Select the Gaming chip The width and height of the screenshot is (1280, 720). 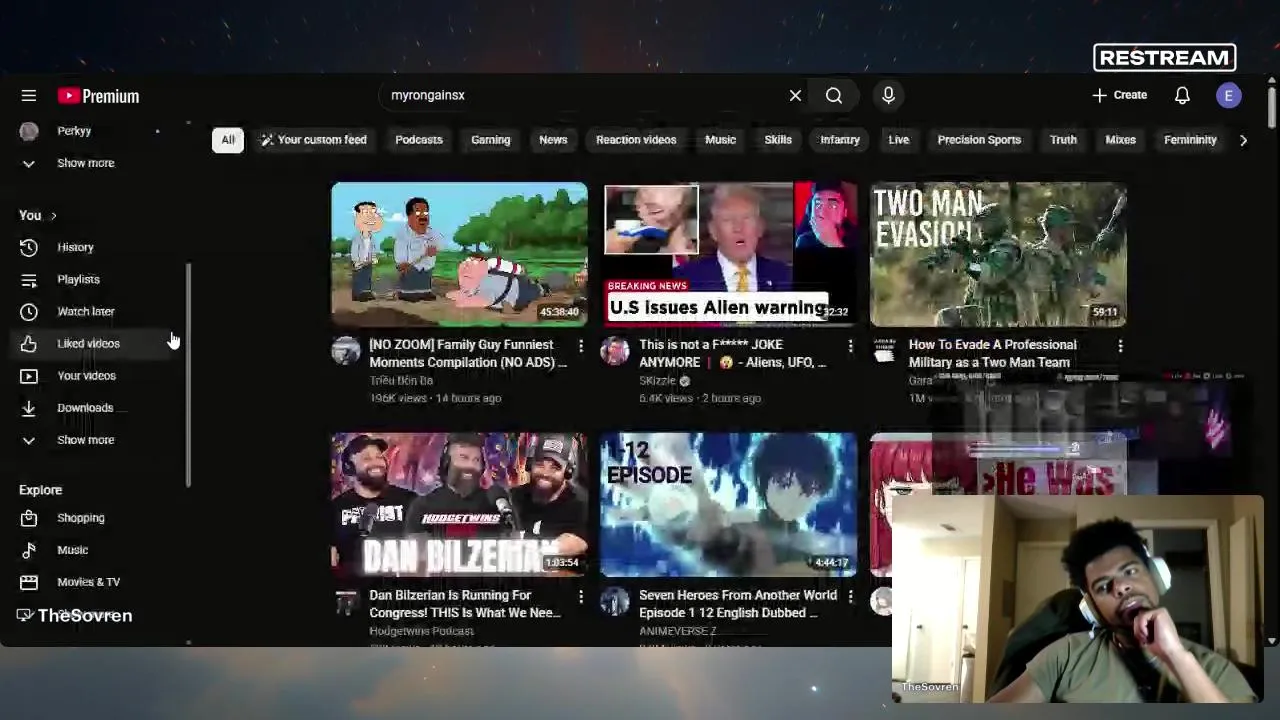(490, 140)
